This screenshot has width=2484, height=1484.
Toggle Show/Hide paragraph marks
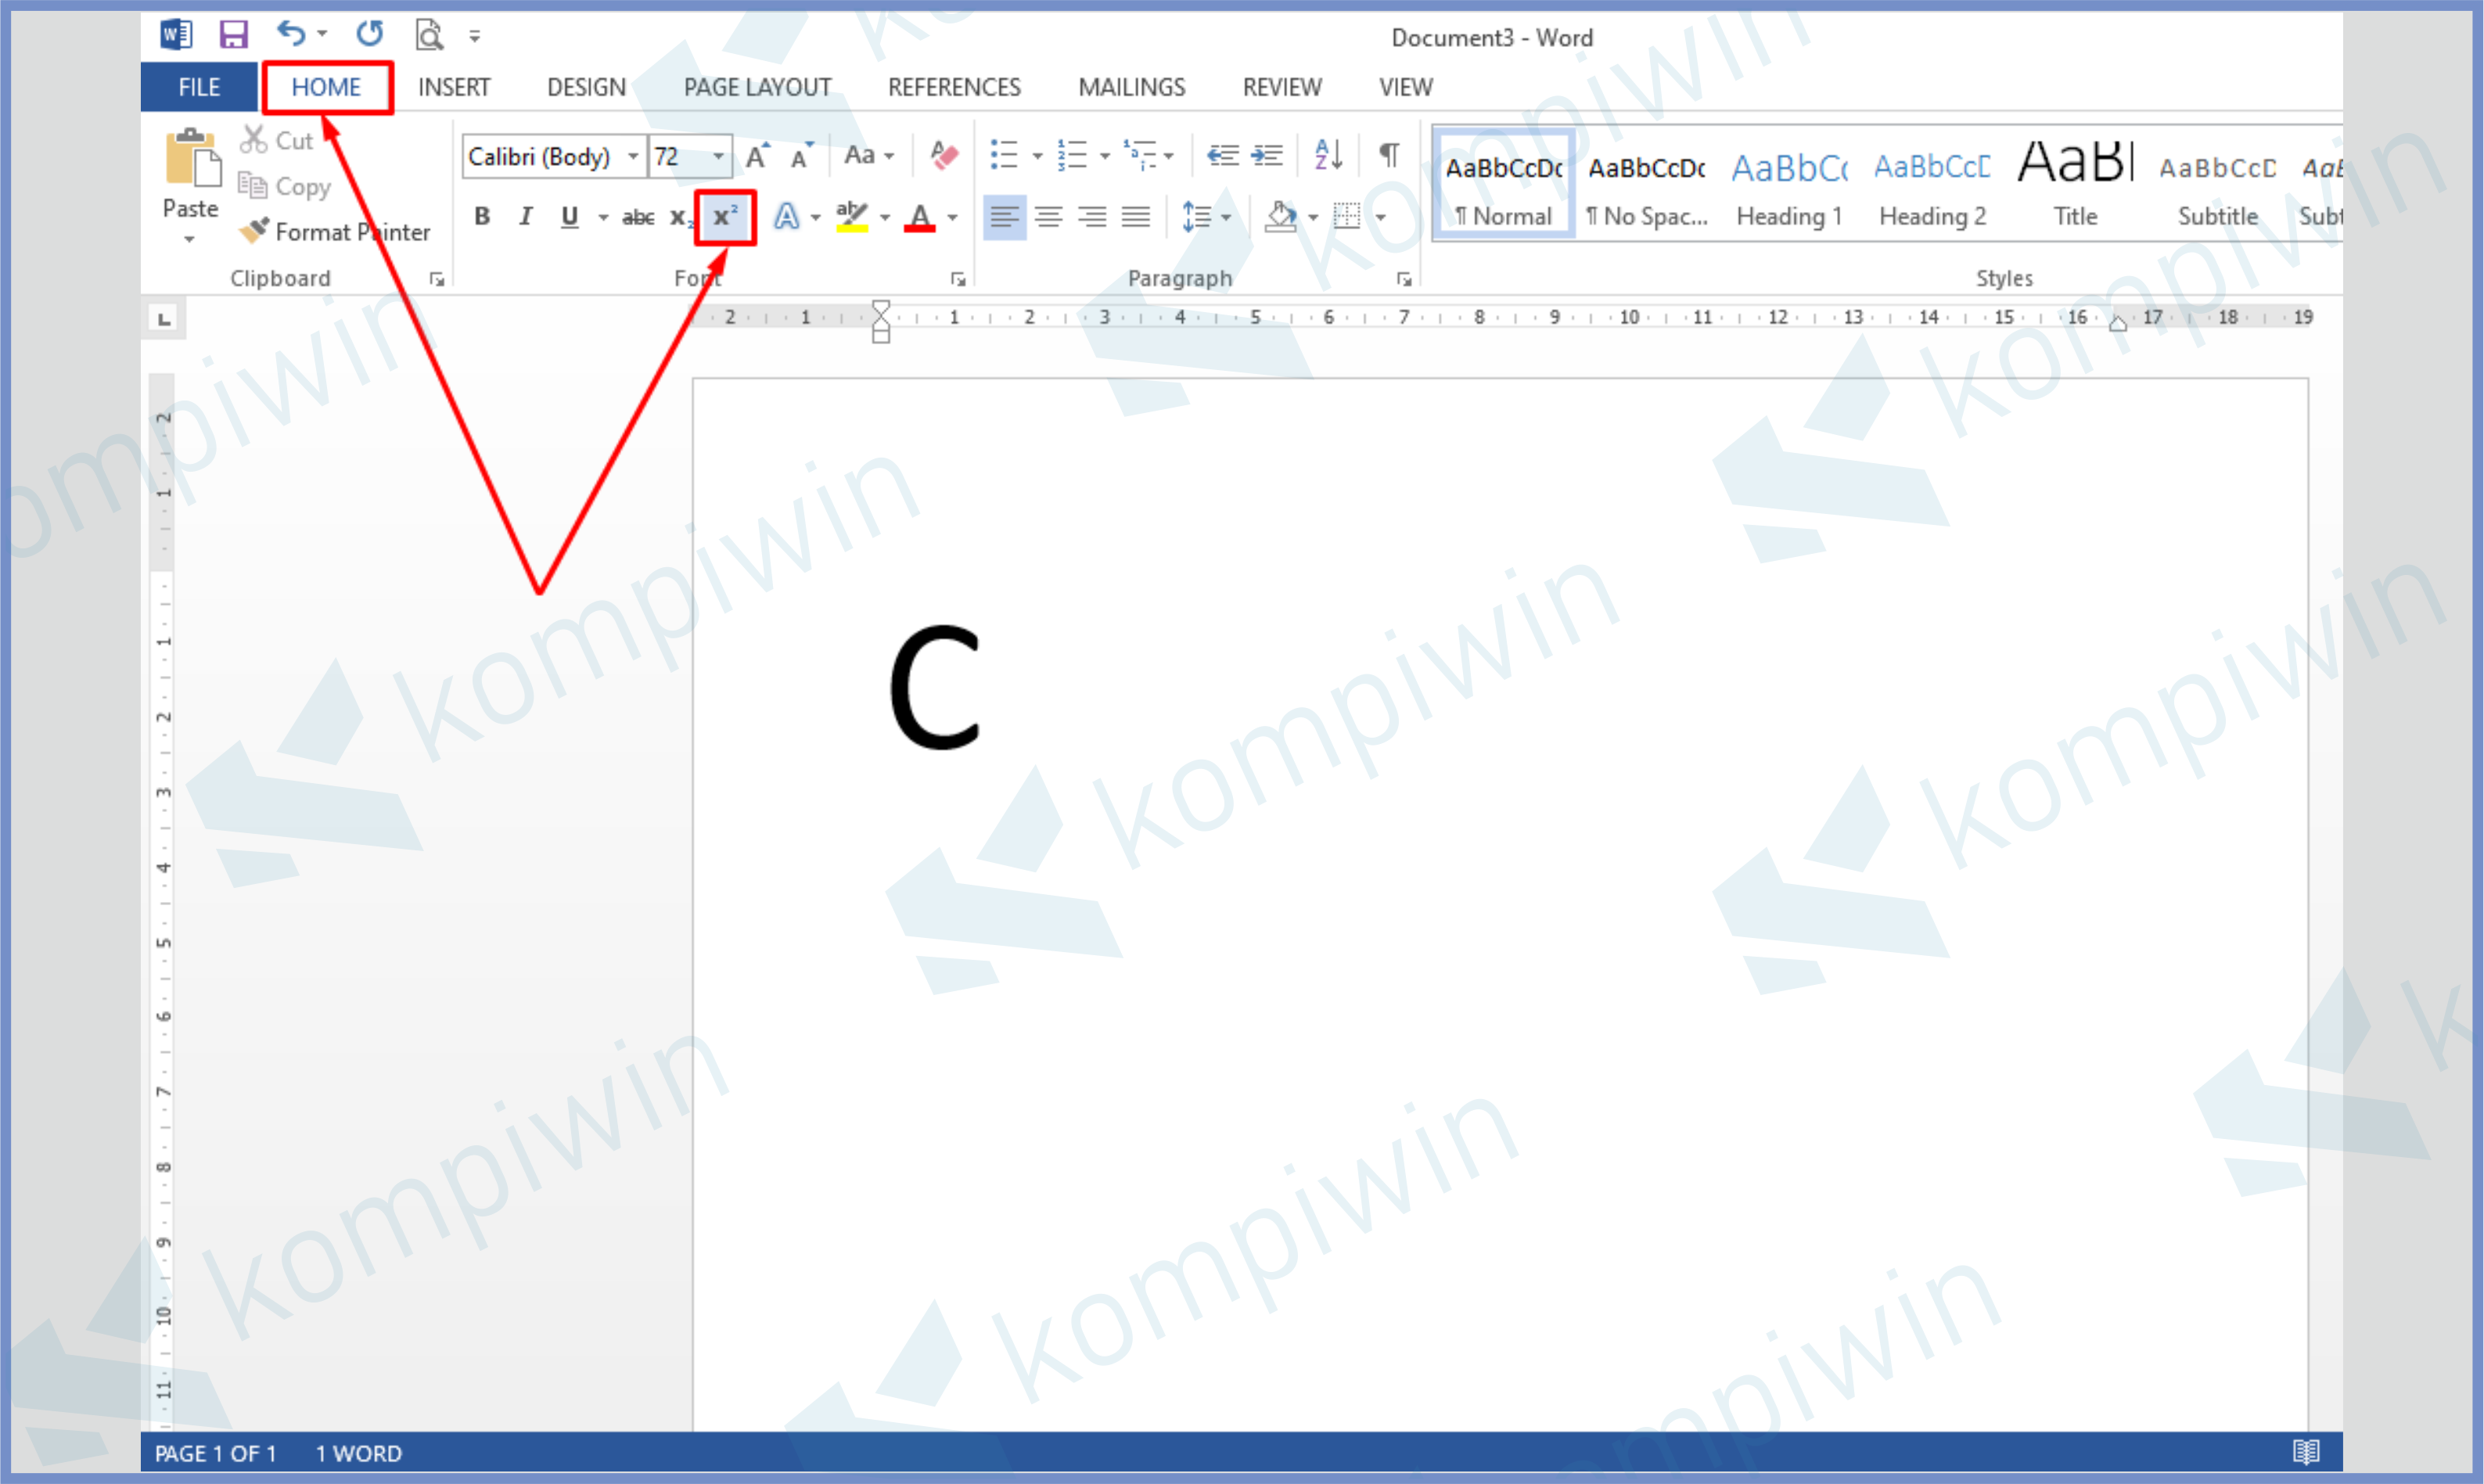[1389, 155]
